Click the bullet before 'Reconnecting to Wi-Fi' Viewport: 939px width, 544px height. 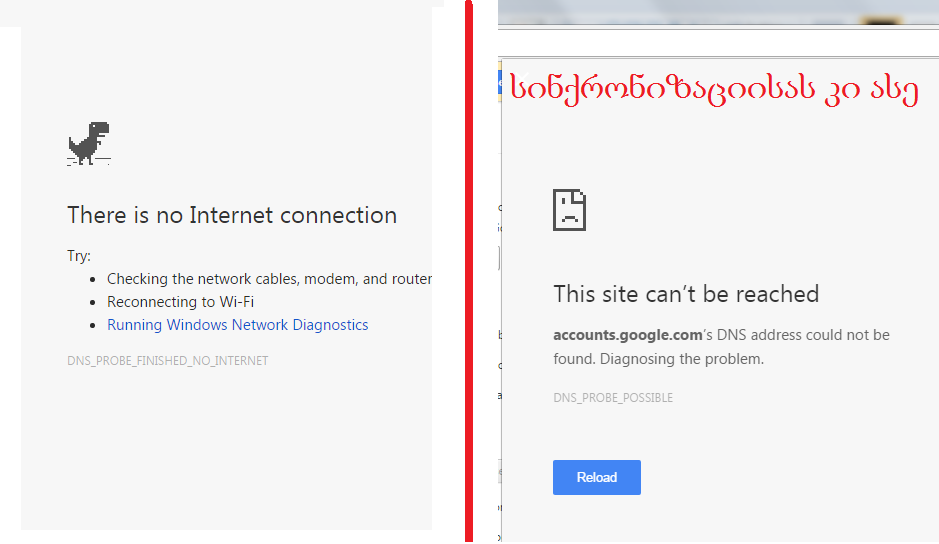click(93, 302)
